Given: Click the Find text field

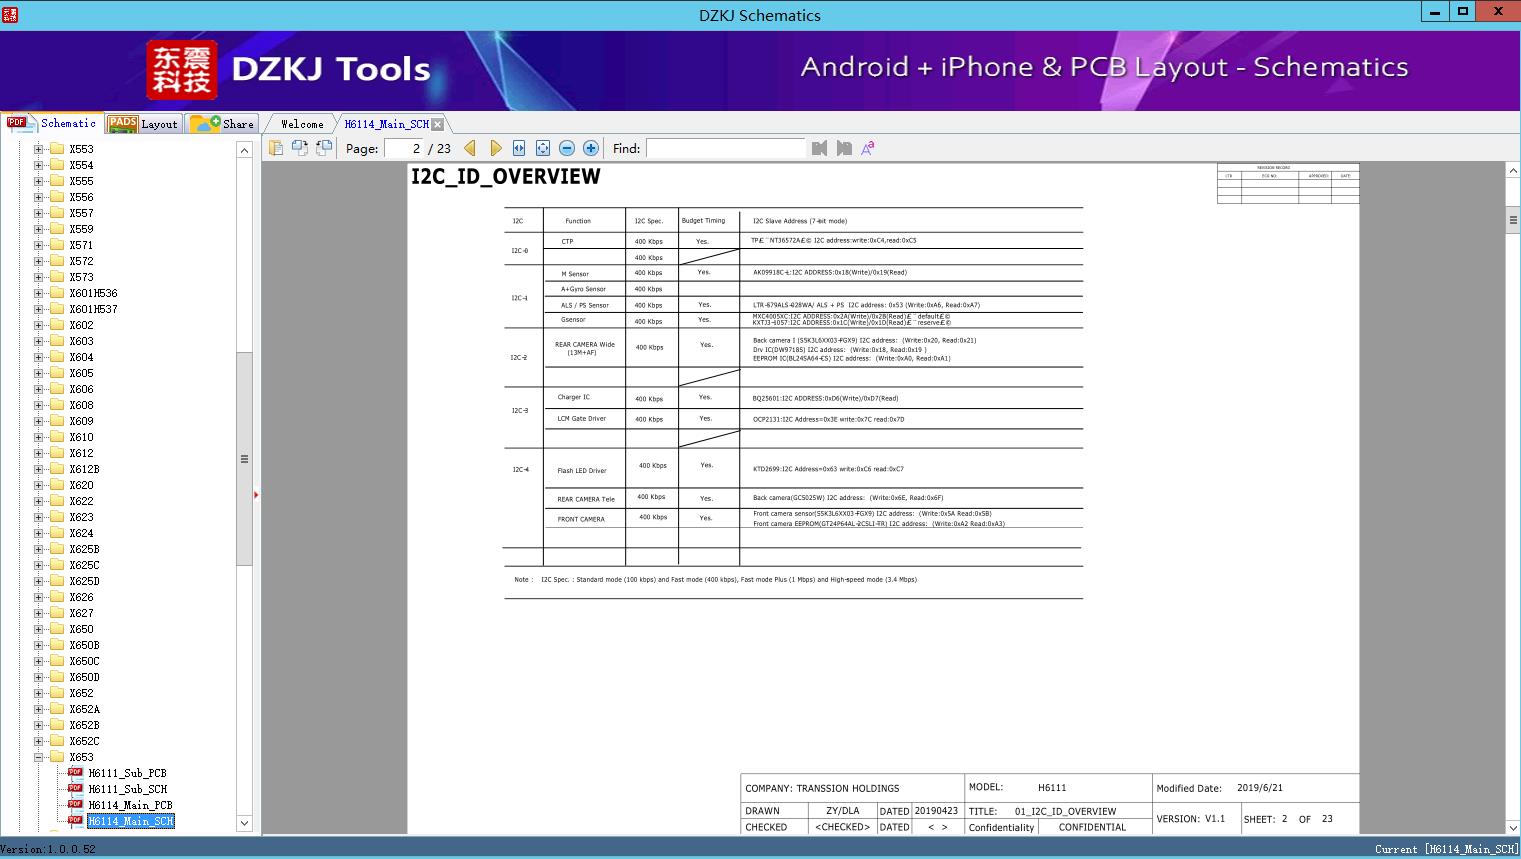Looking at the screenshot, I should pos(725,148).
